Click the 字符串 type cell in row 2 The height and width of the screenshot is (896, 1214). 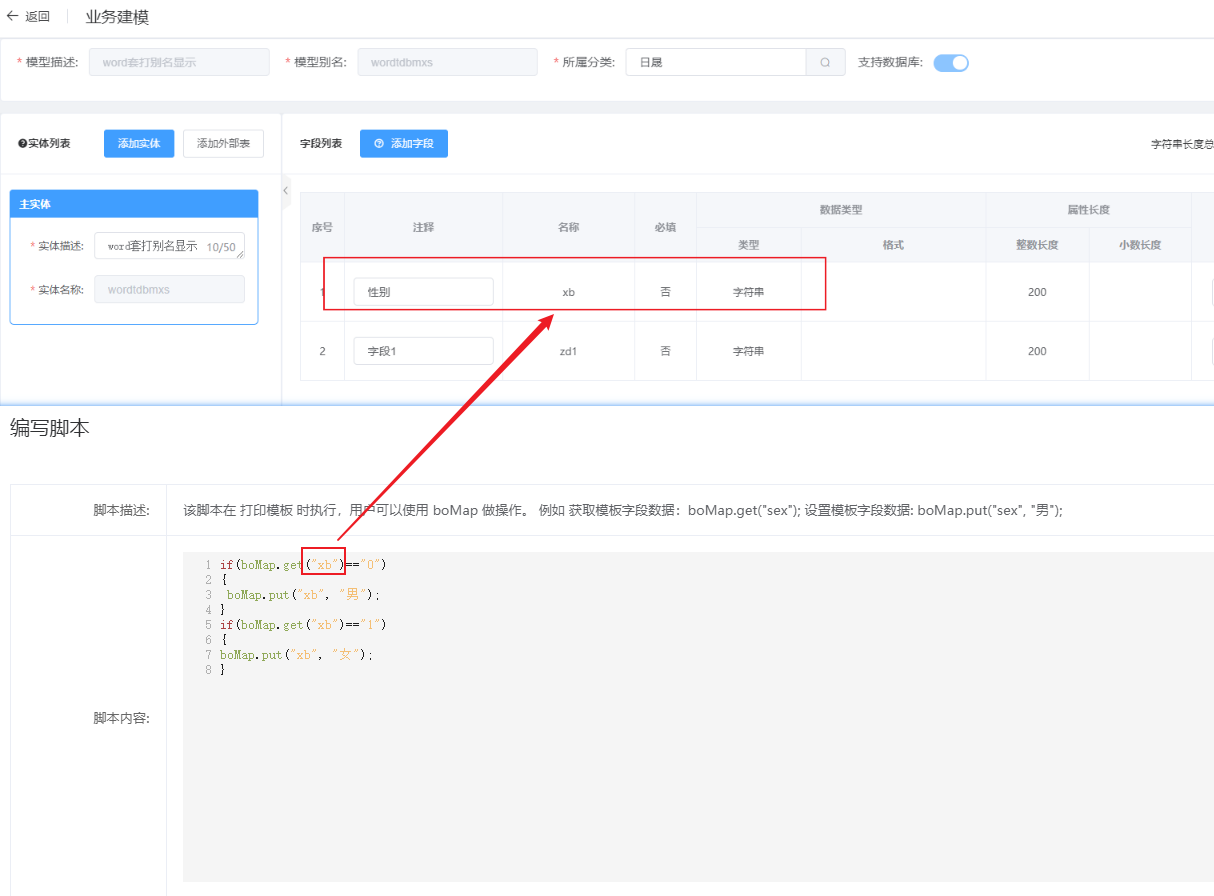pyautogui.click(x=748, y=351)
